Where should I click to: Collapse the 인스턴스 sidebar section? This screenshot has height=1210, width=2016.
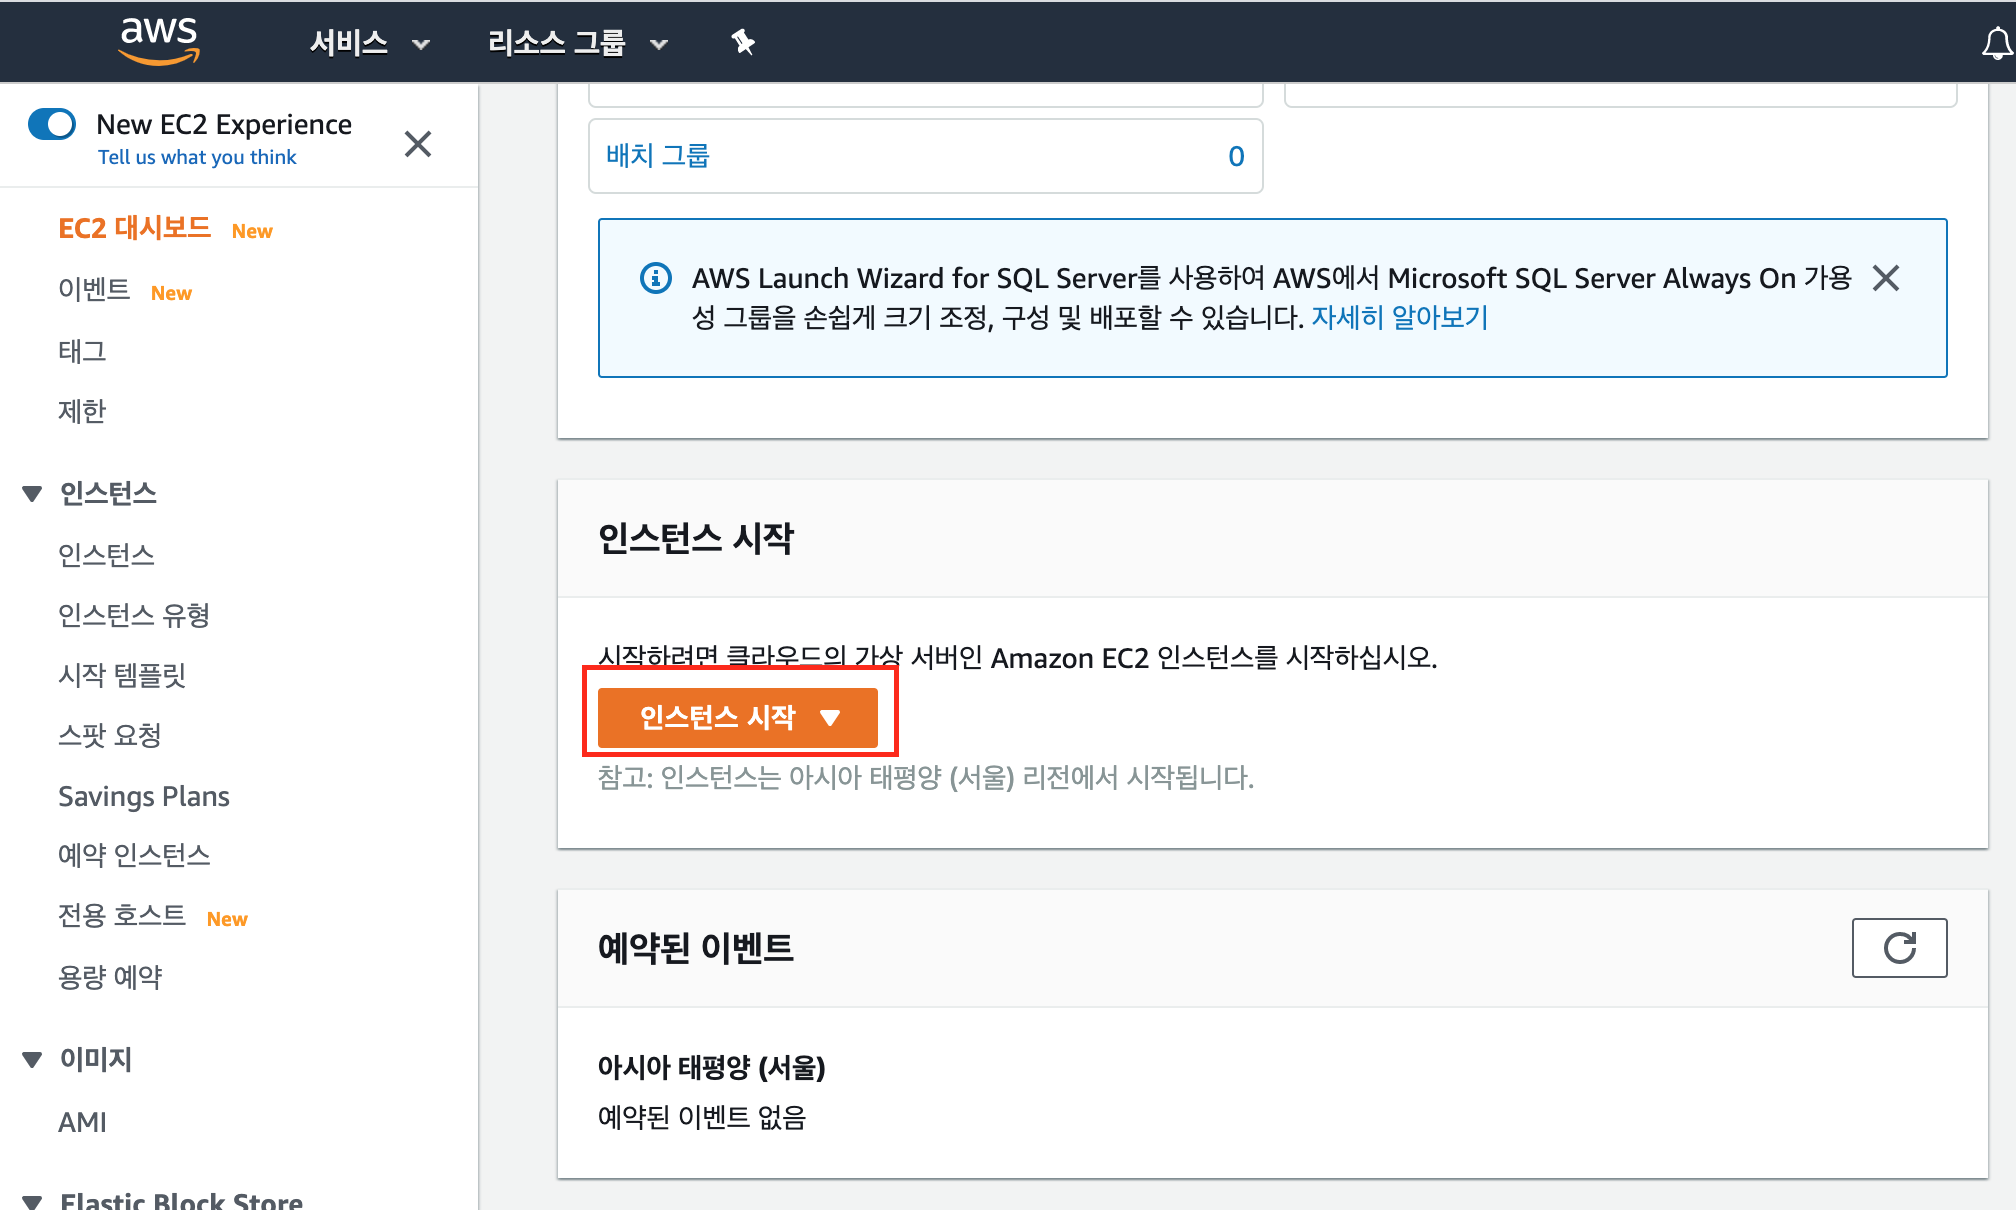point(32,493)
